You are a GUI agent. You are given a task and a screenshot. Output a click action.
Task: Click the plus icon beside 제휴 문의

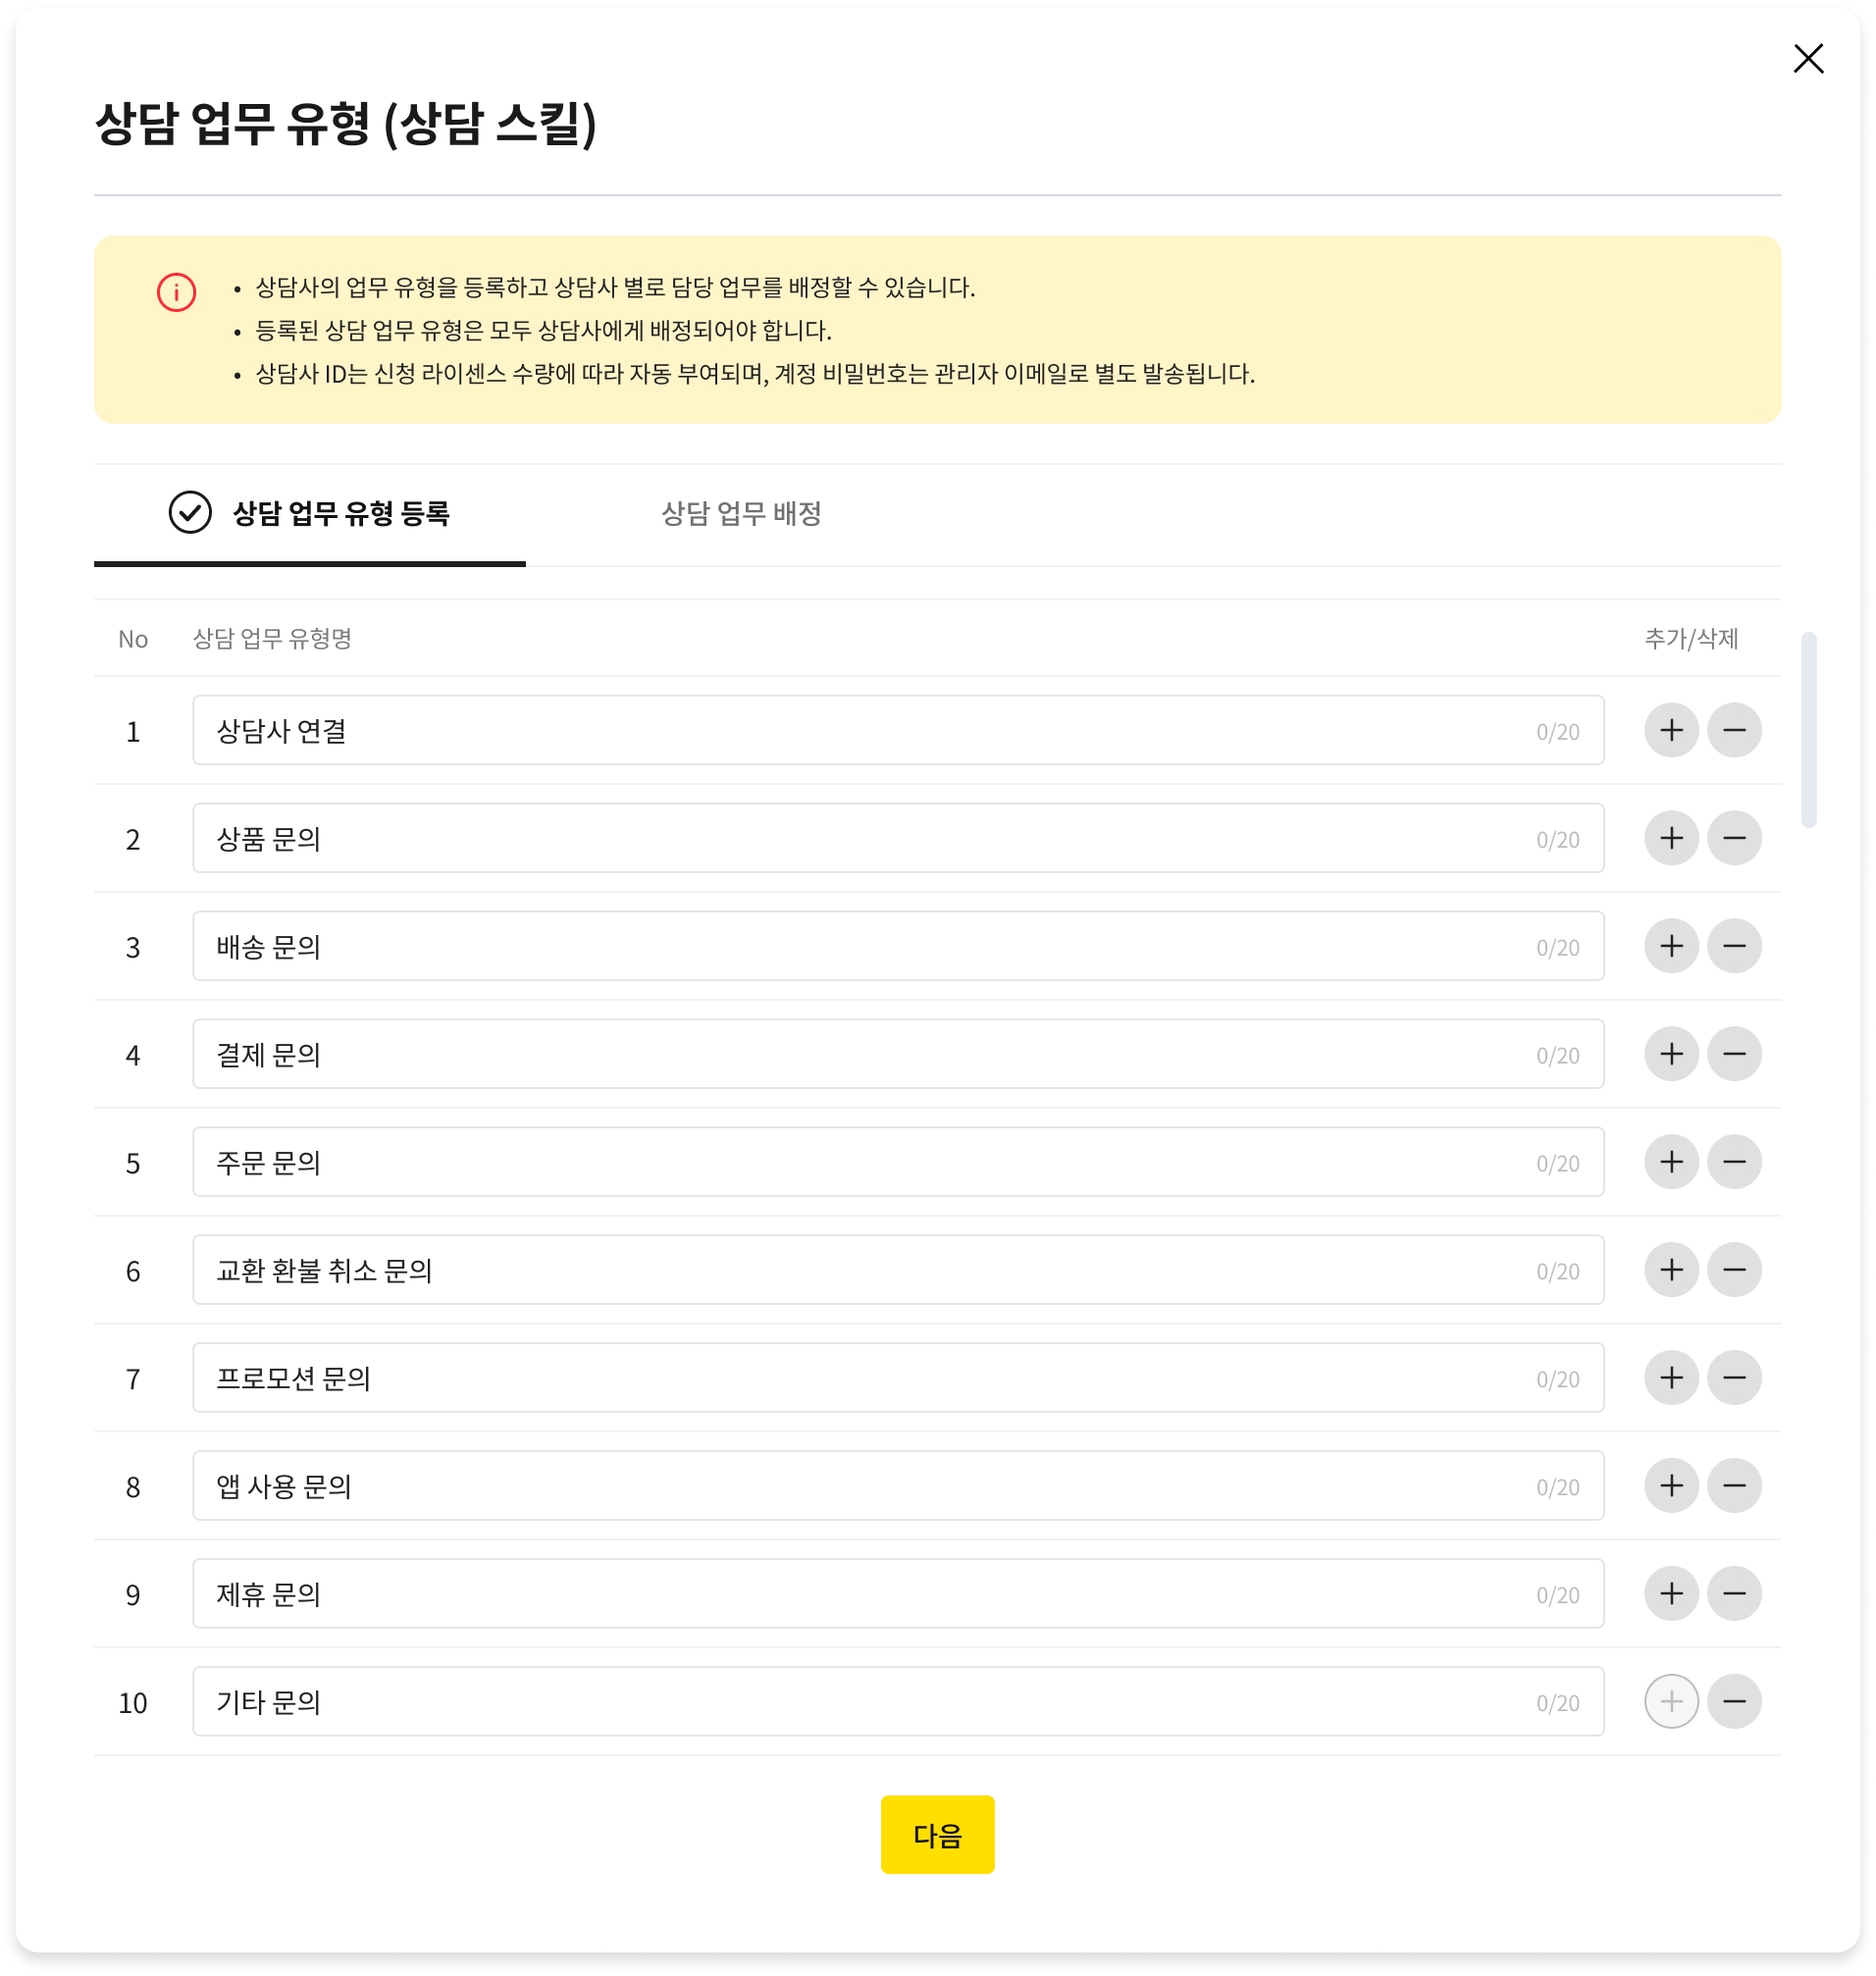point(1671,1594)
